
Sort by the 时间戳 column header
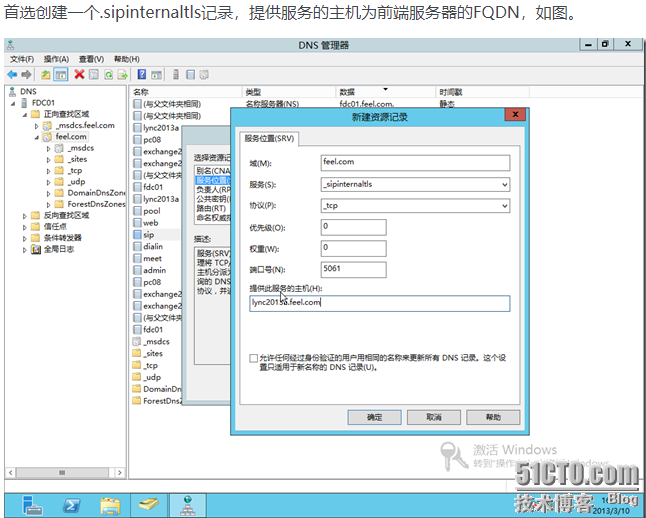coord(482,92)
